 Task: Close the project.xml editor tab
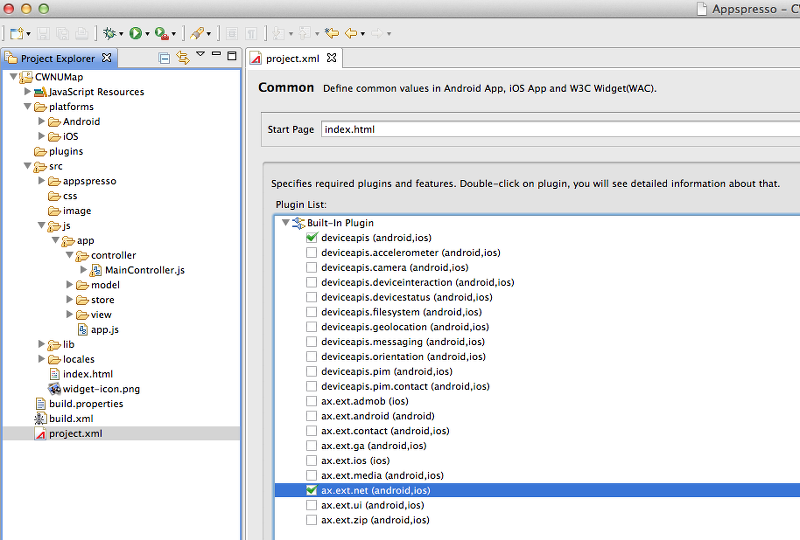coord(331,58)
